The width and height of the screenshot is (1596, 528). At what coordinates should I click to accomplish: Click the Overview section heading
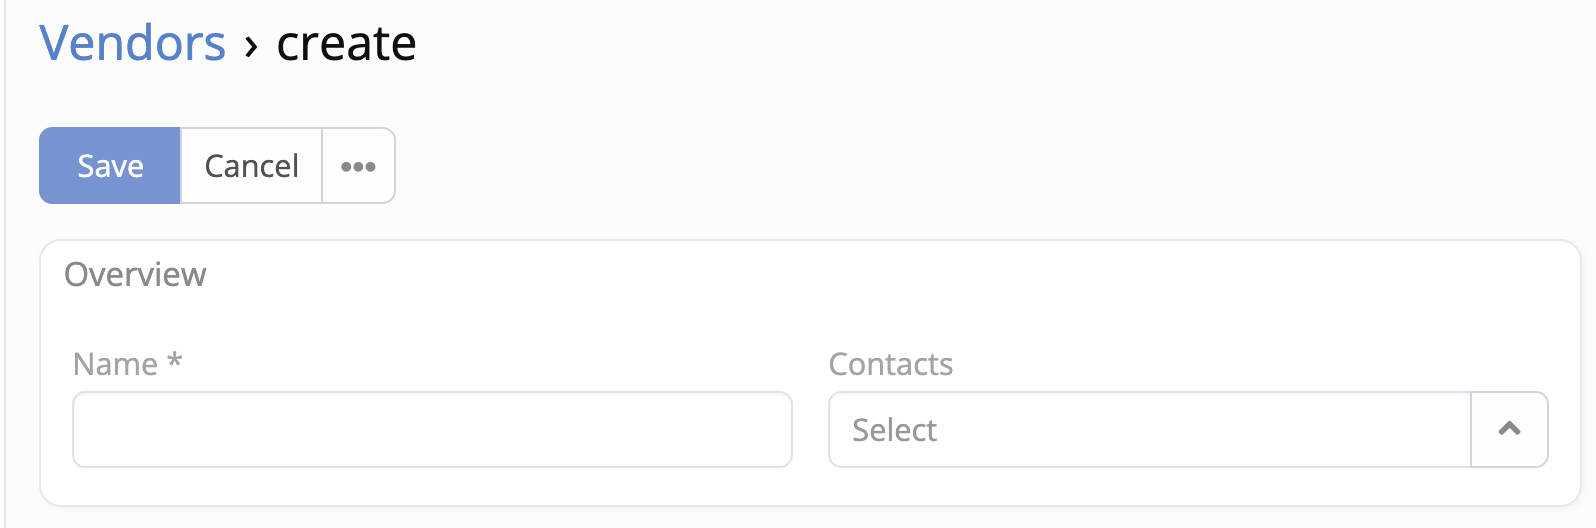(135, 274)
